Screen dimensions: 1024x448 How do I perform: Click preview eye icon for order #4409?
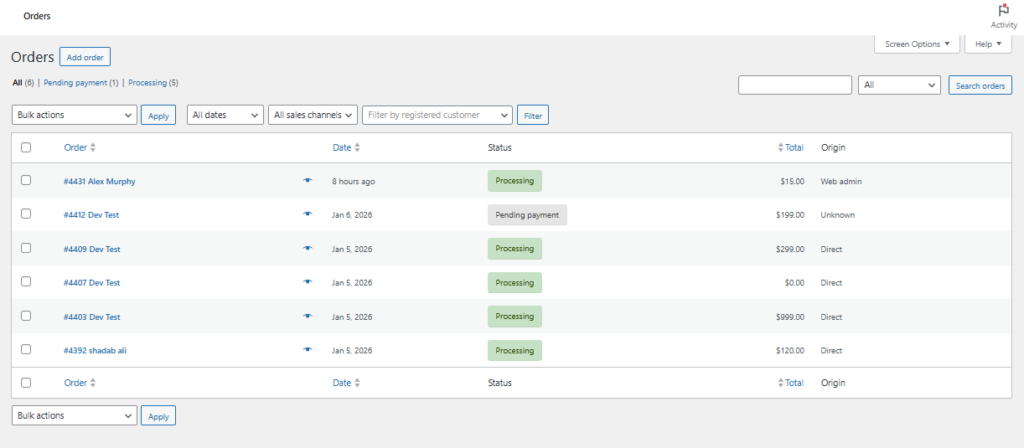308,248
